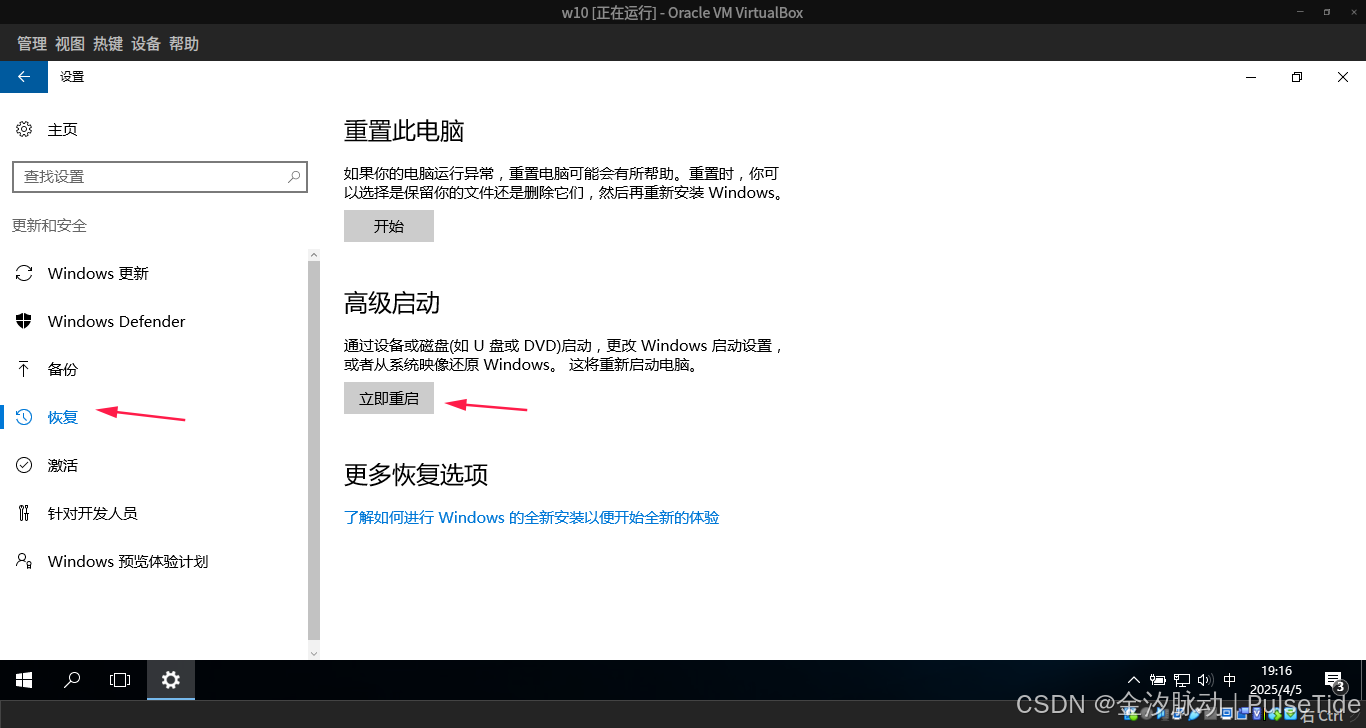Close the 设置 window
The image size is (1366, 728).
coord(1343,77)
